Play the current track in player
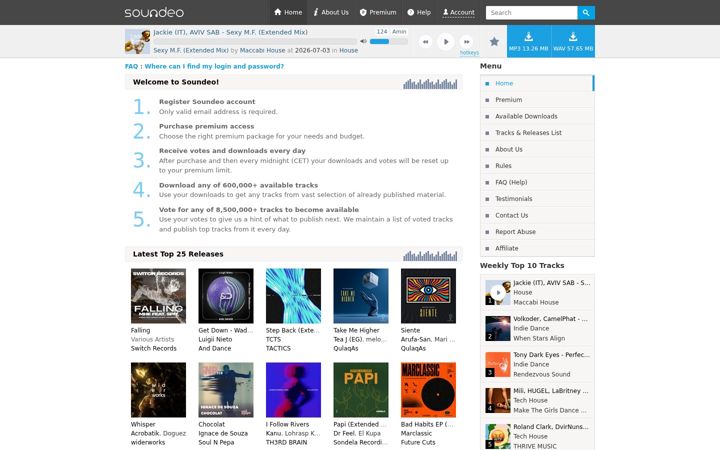720x450 pixels. click(x=445, y=42)
